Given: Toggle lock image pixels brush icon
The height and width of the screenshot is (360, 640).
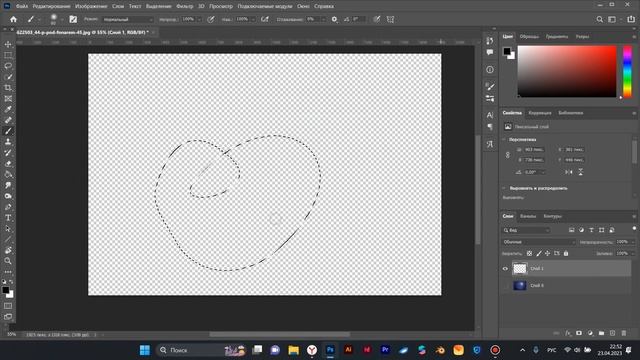Looking at the screenshot, I should 539,253.
